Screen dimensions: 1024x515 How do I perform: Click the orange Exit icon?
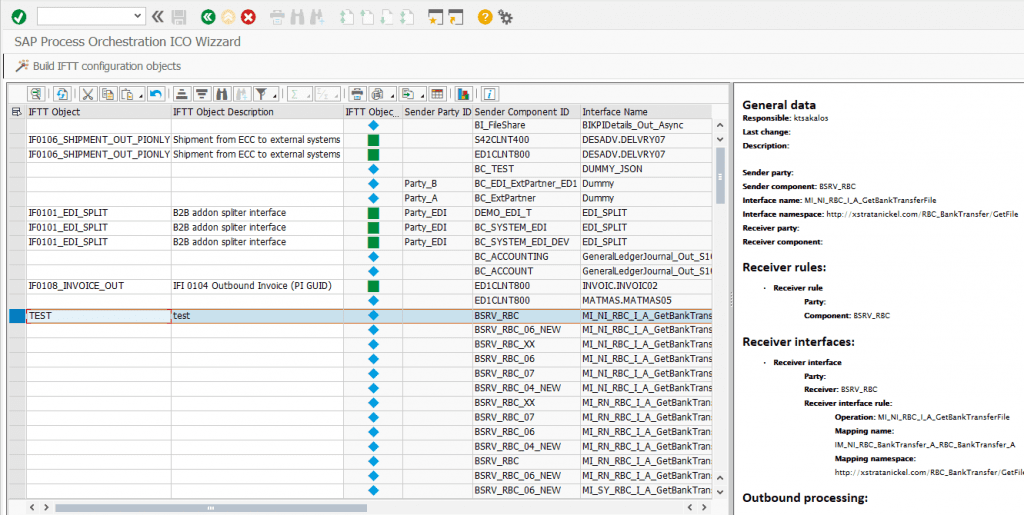(228, 17)
